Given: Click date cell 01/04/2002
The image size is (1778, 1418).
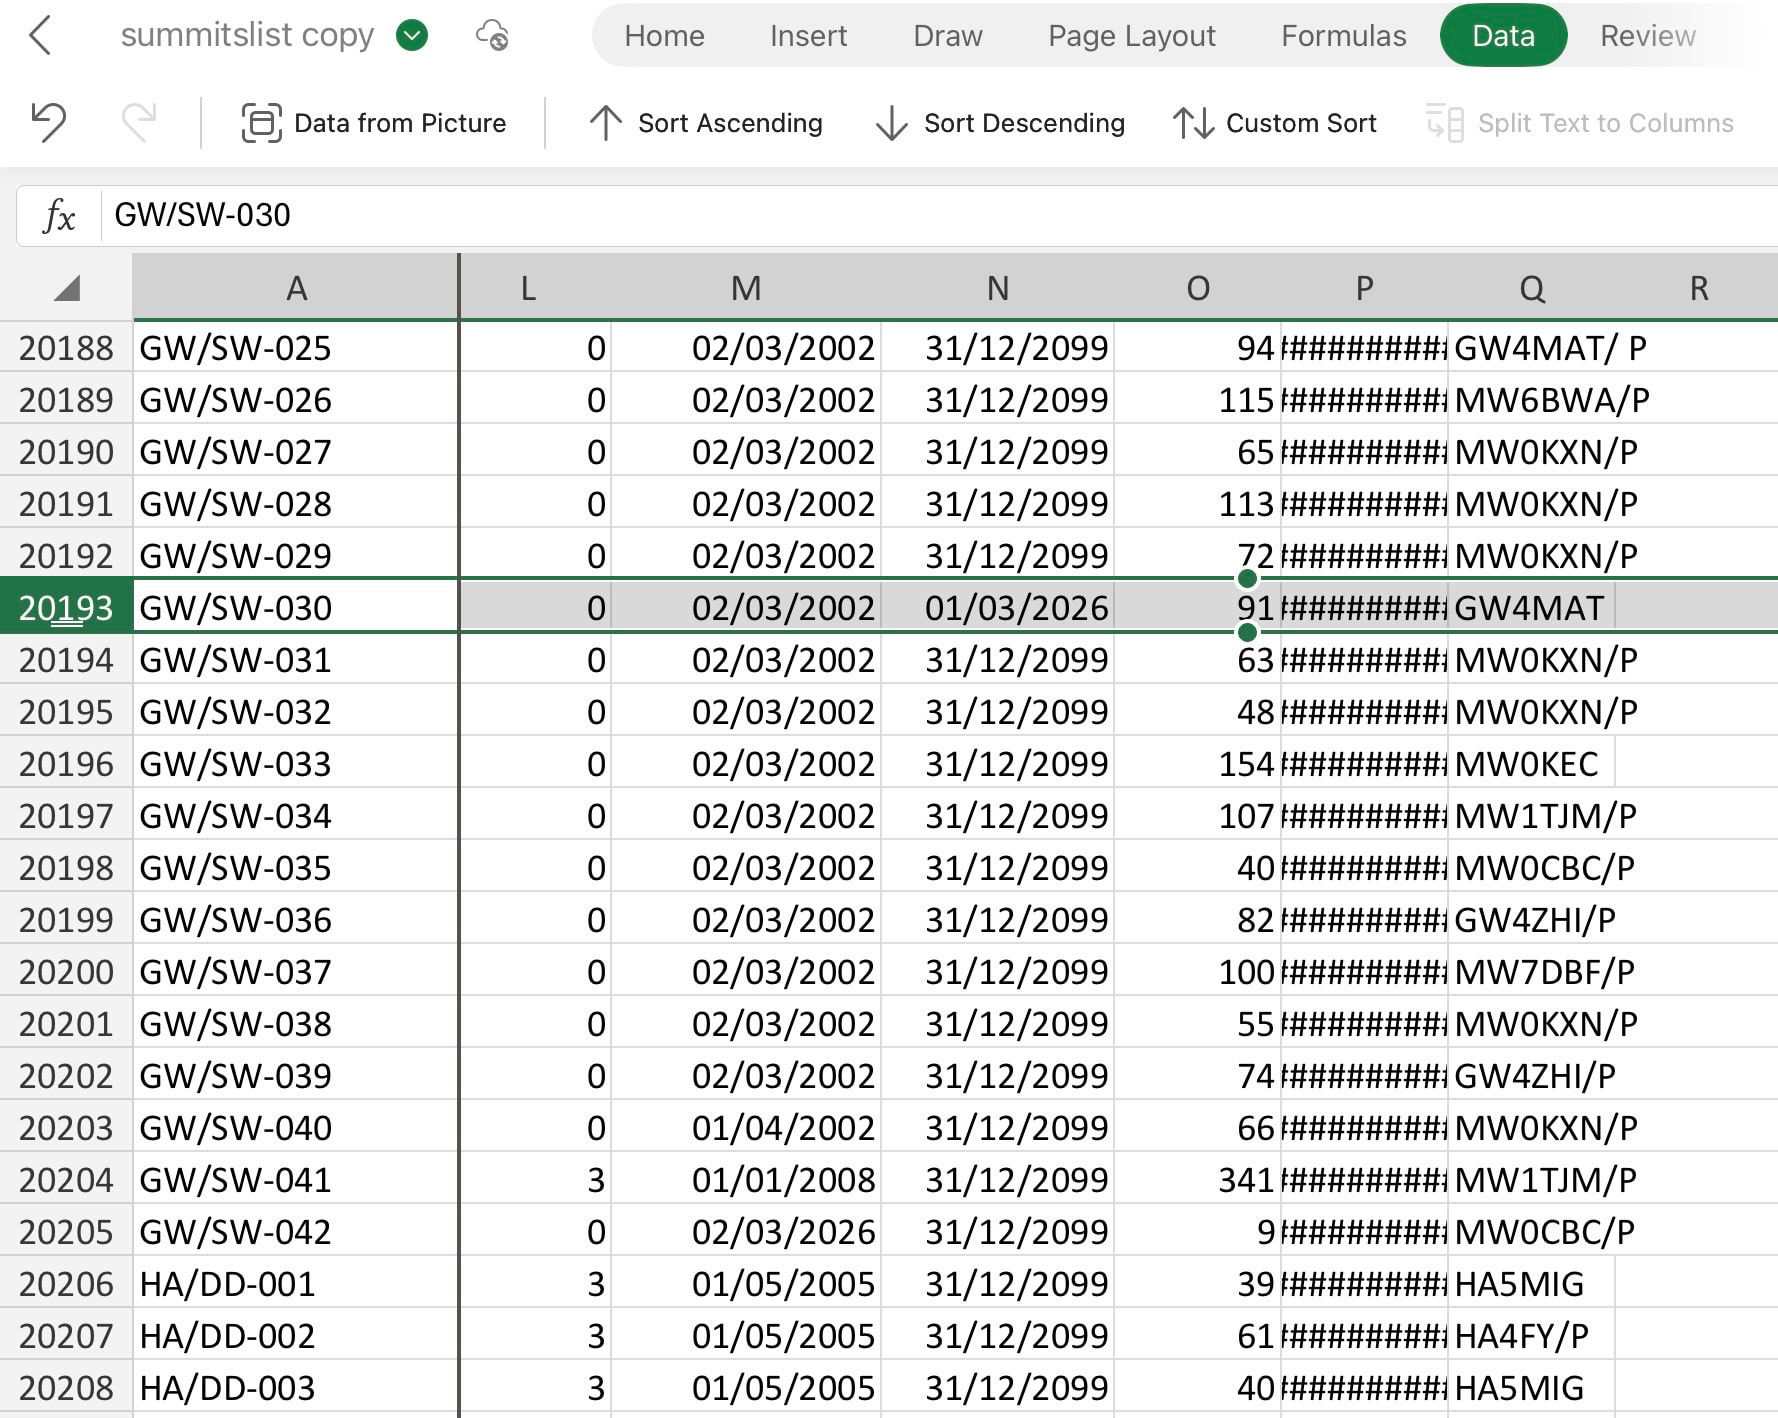Looking at the screenshot, I should coord(746,1128).
